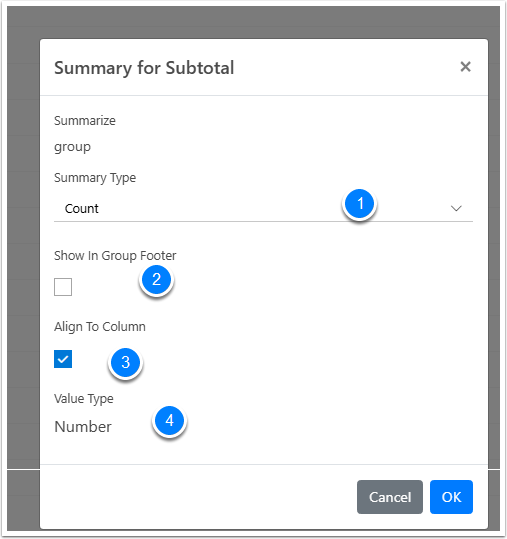
Task: Enable the Show In Group Footer checkbox
Action: click(x=63, y=287)
